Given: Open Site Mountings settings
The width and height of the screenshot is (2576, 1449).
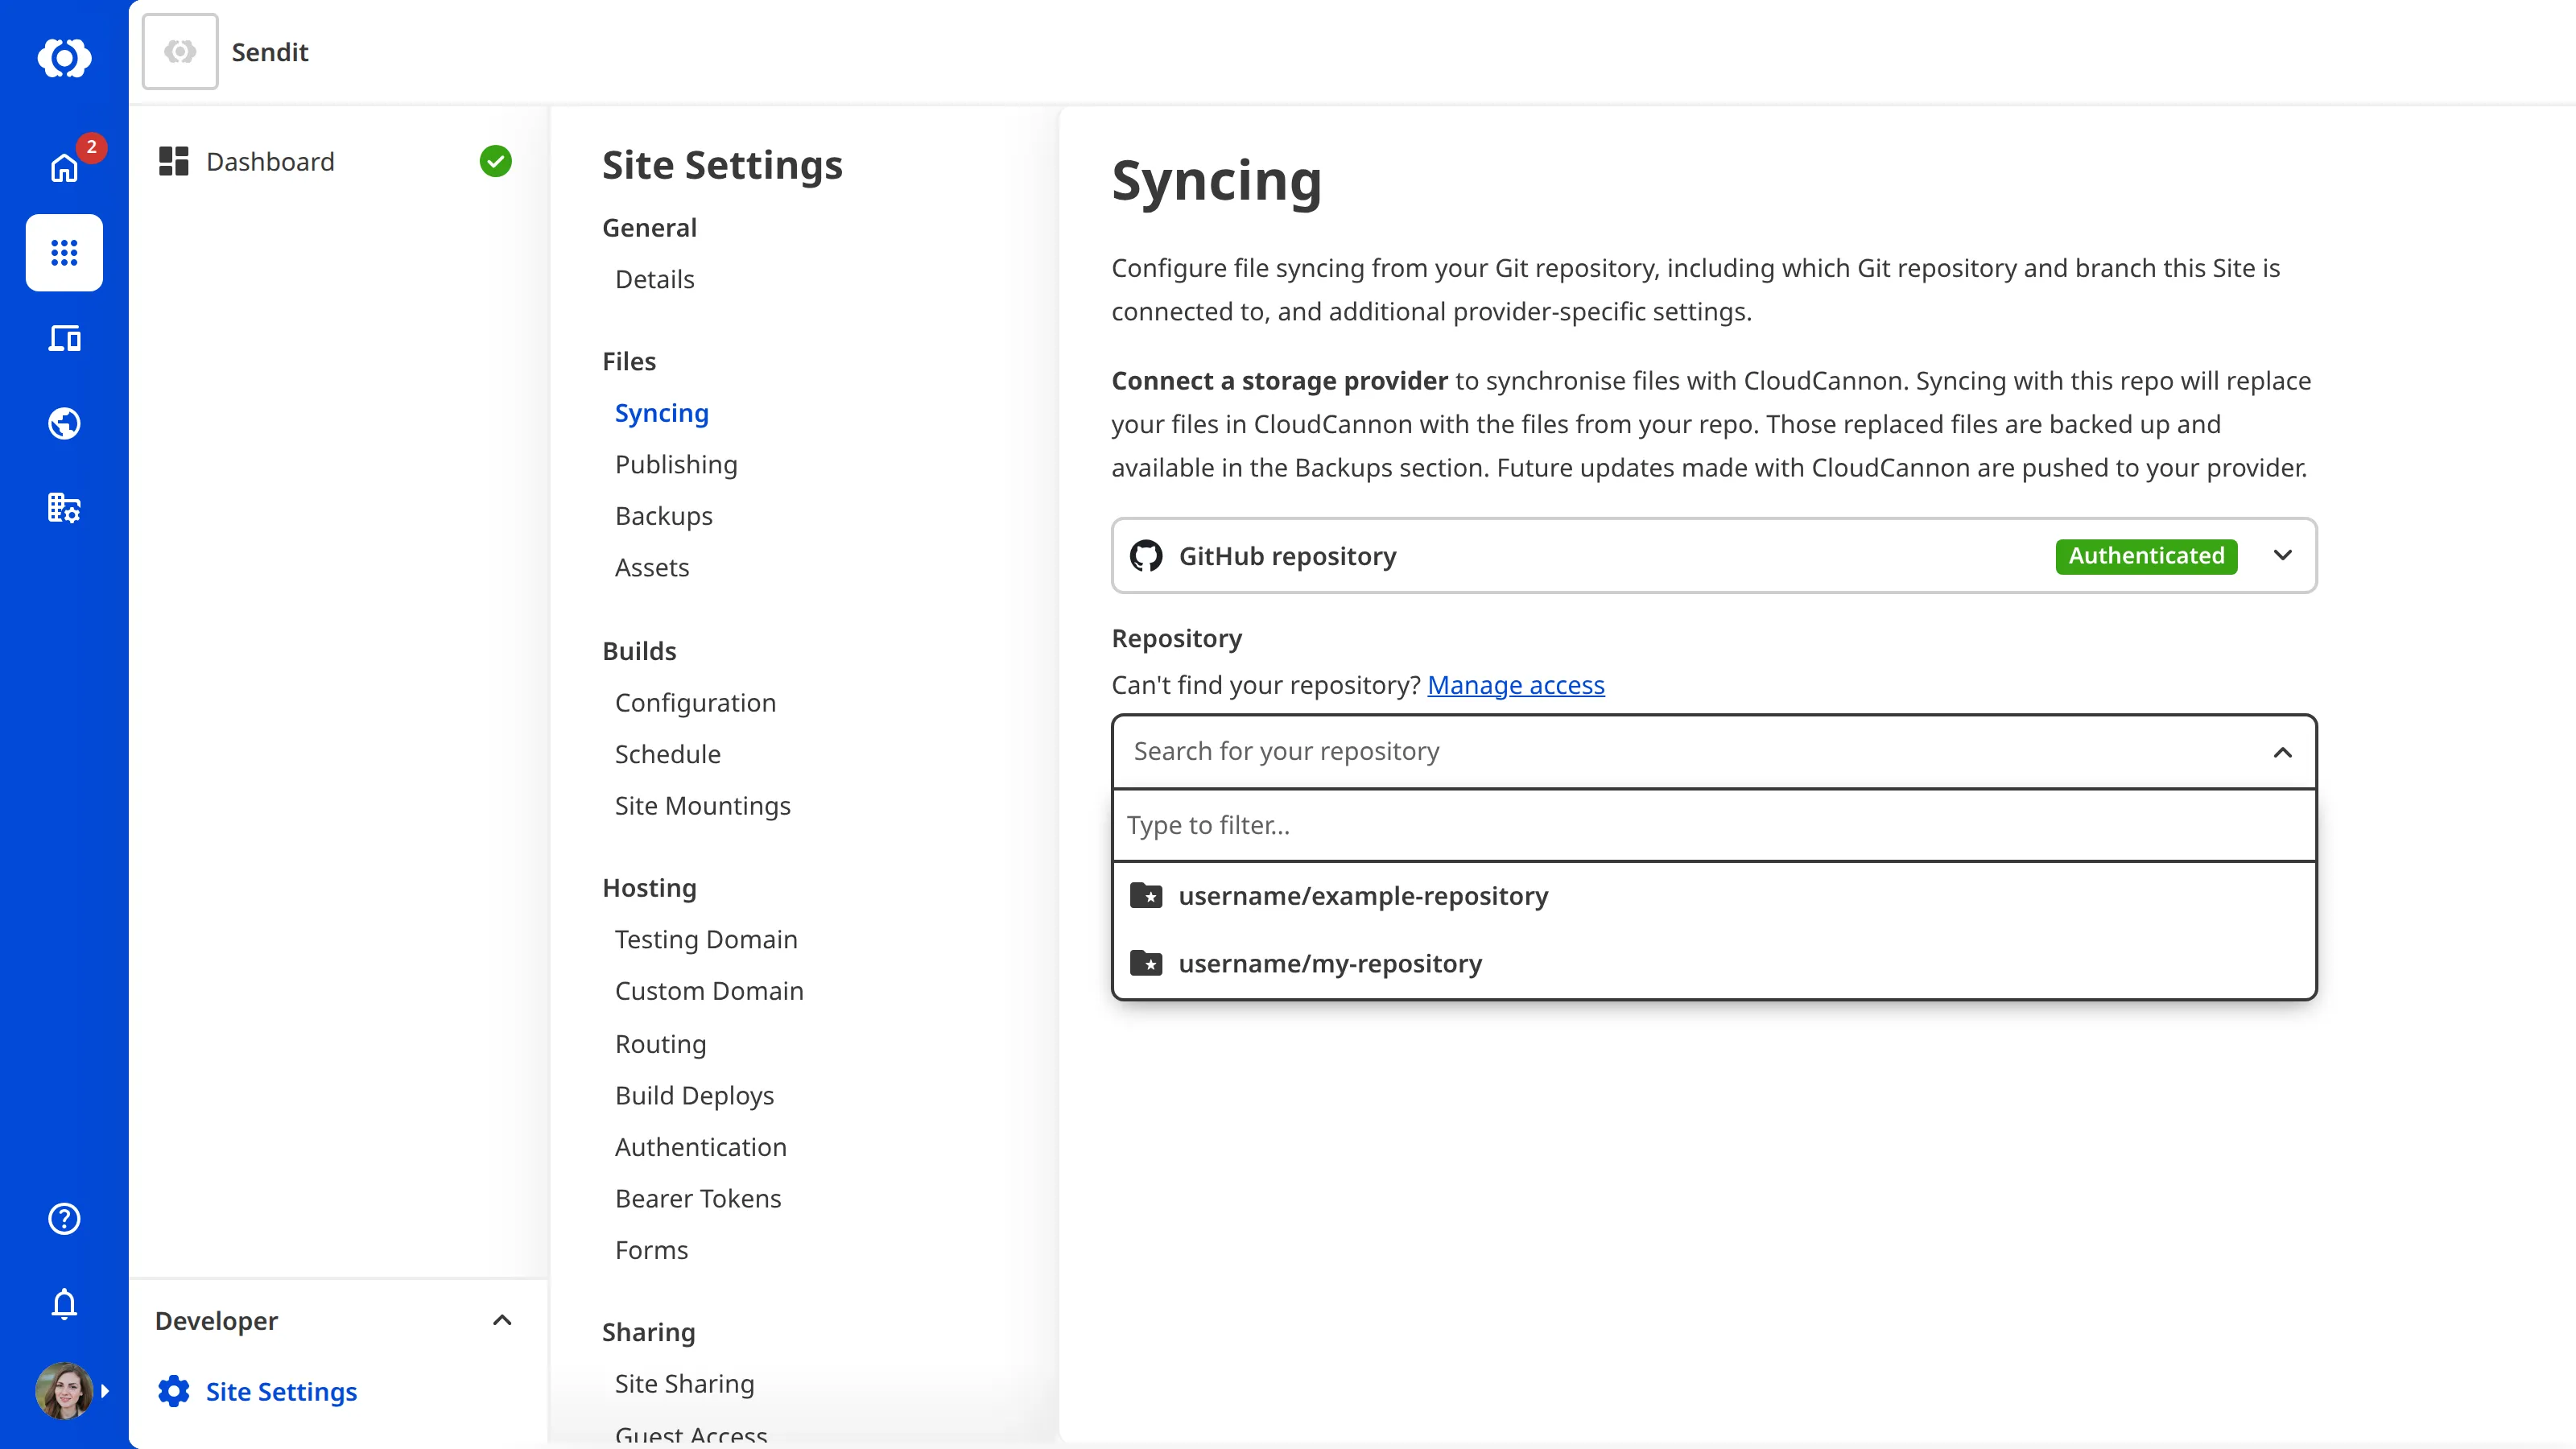Looking at the screenshot, I should click(702, 806).
